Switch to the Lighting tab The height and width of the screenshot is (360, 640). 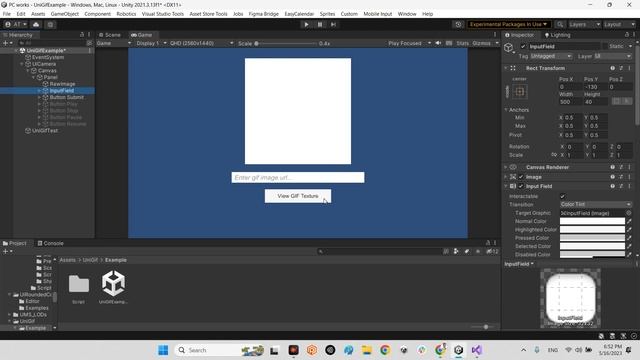557,35
